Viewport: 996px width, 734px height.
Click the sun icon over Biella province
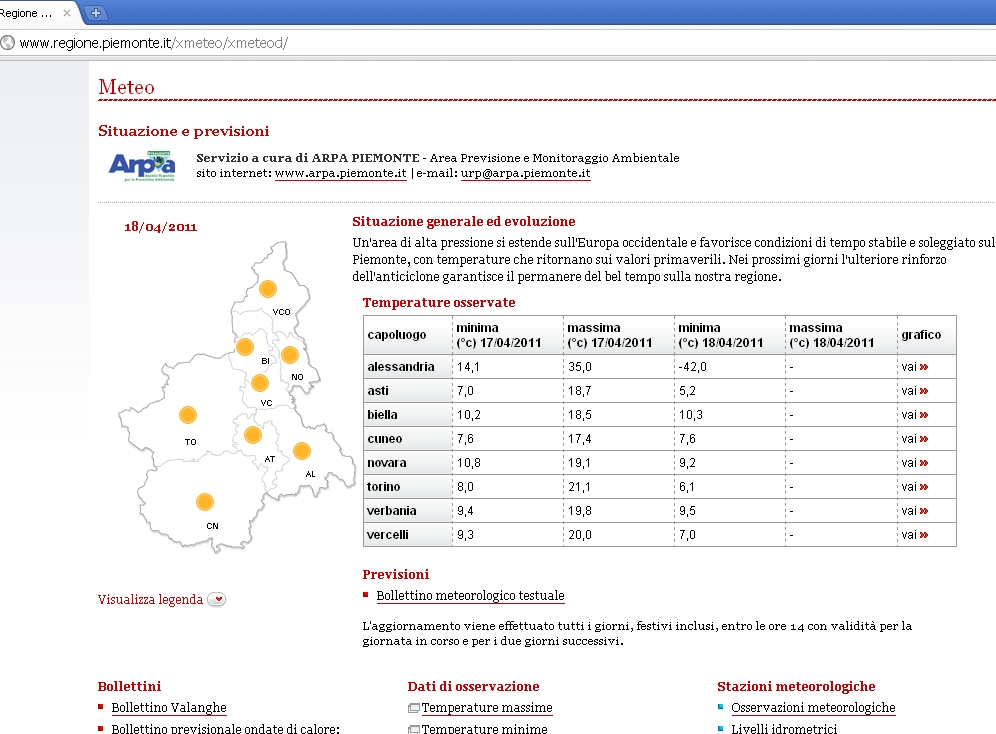pos(244,347)
